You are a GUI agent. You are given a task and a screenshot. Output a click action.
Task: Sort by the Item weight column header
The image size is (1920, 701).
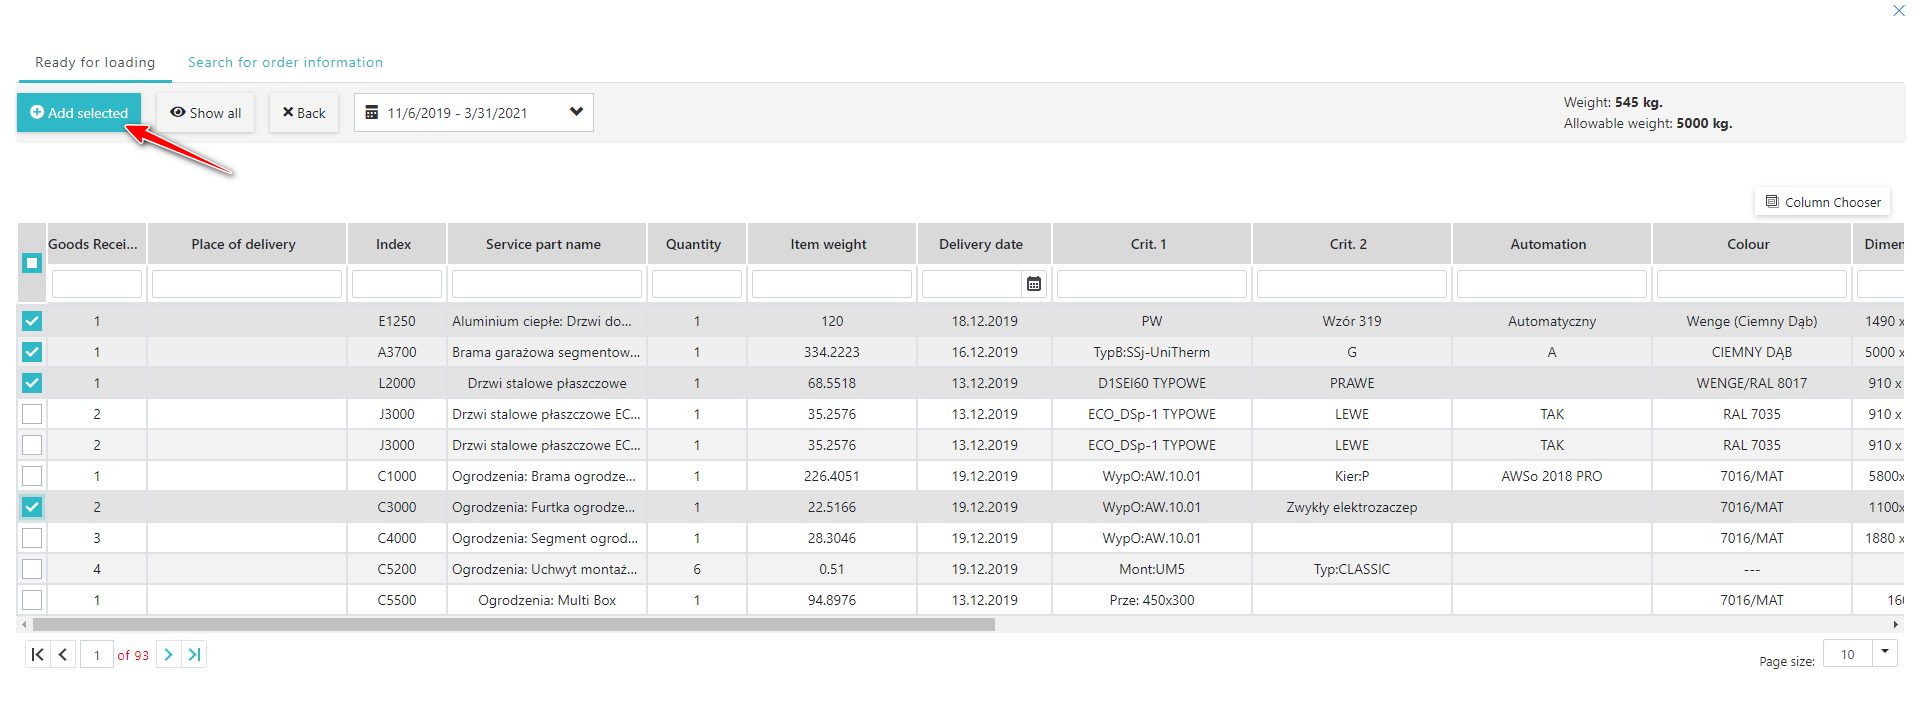[x=829, y=244]
